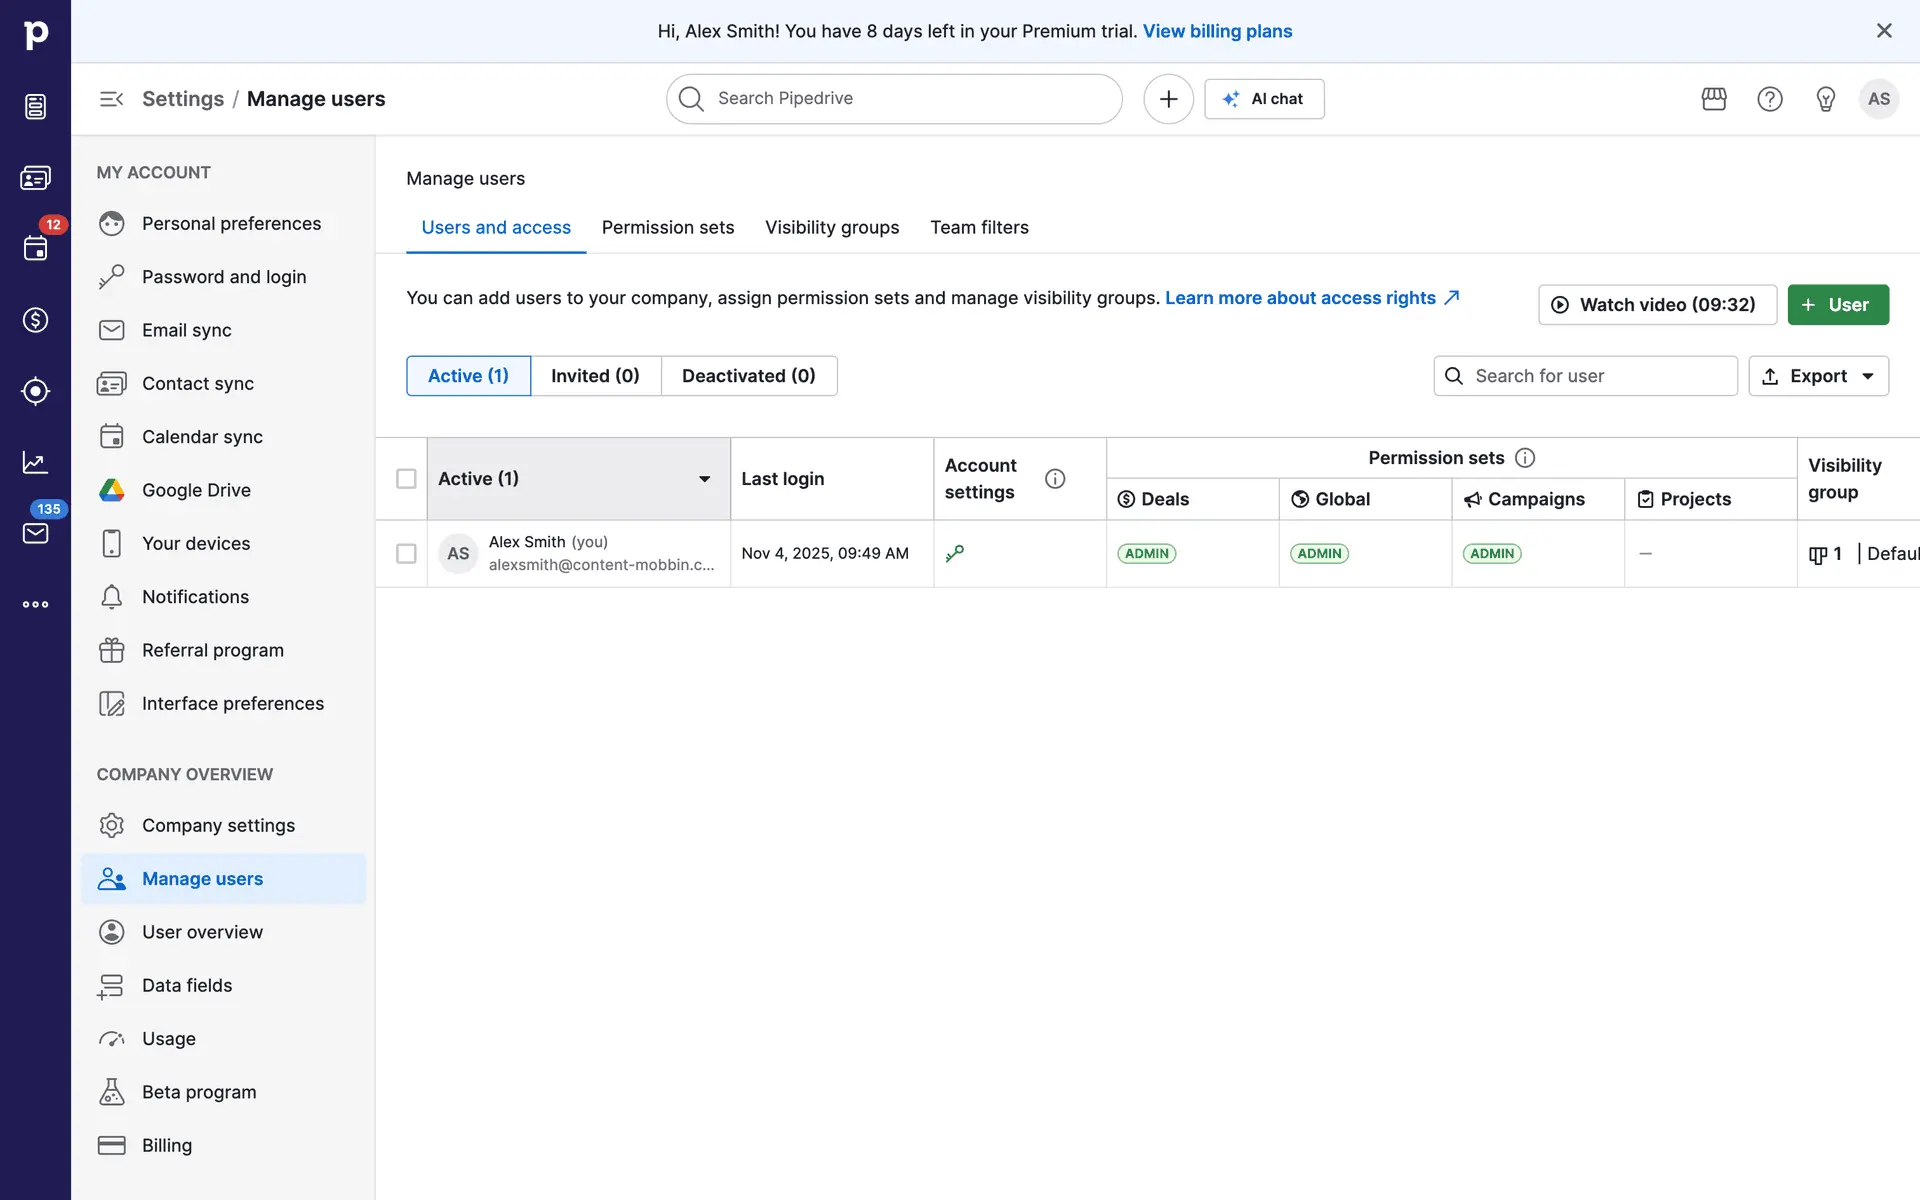Click the green add User button
Image resolution: width=1920 pixels, height=1200 pixels.
(x=1838, y=305)
